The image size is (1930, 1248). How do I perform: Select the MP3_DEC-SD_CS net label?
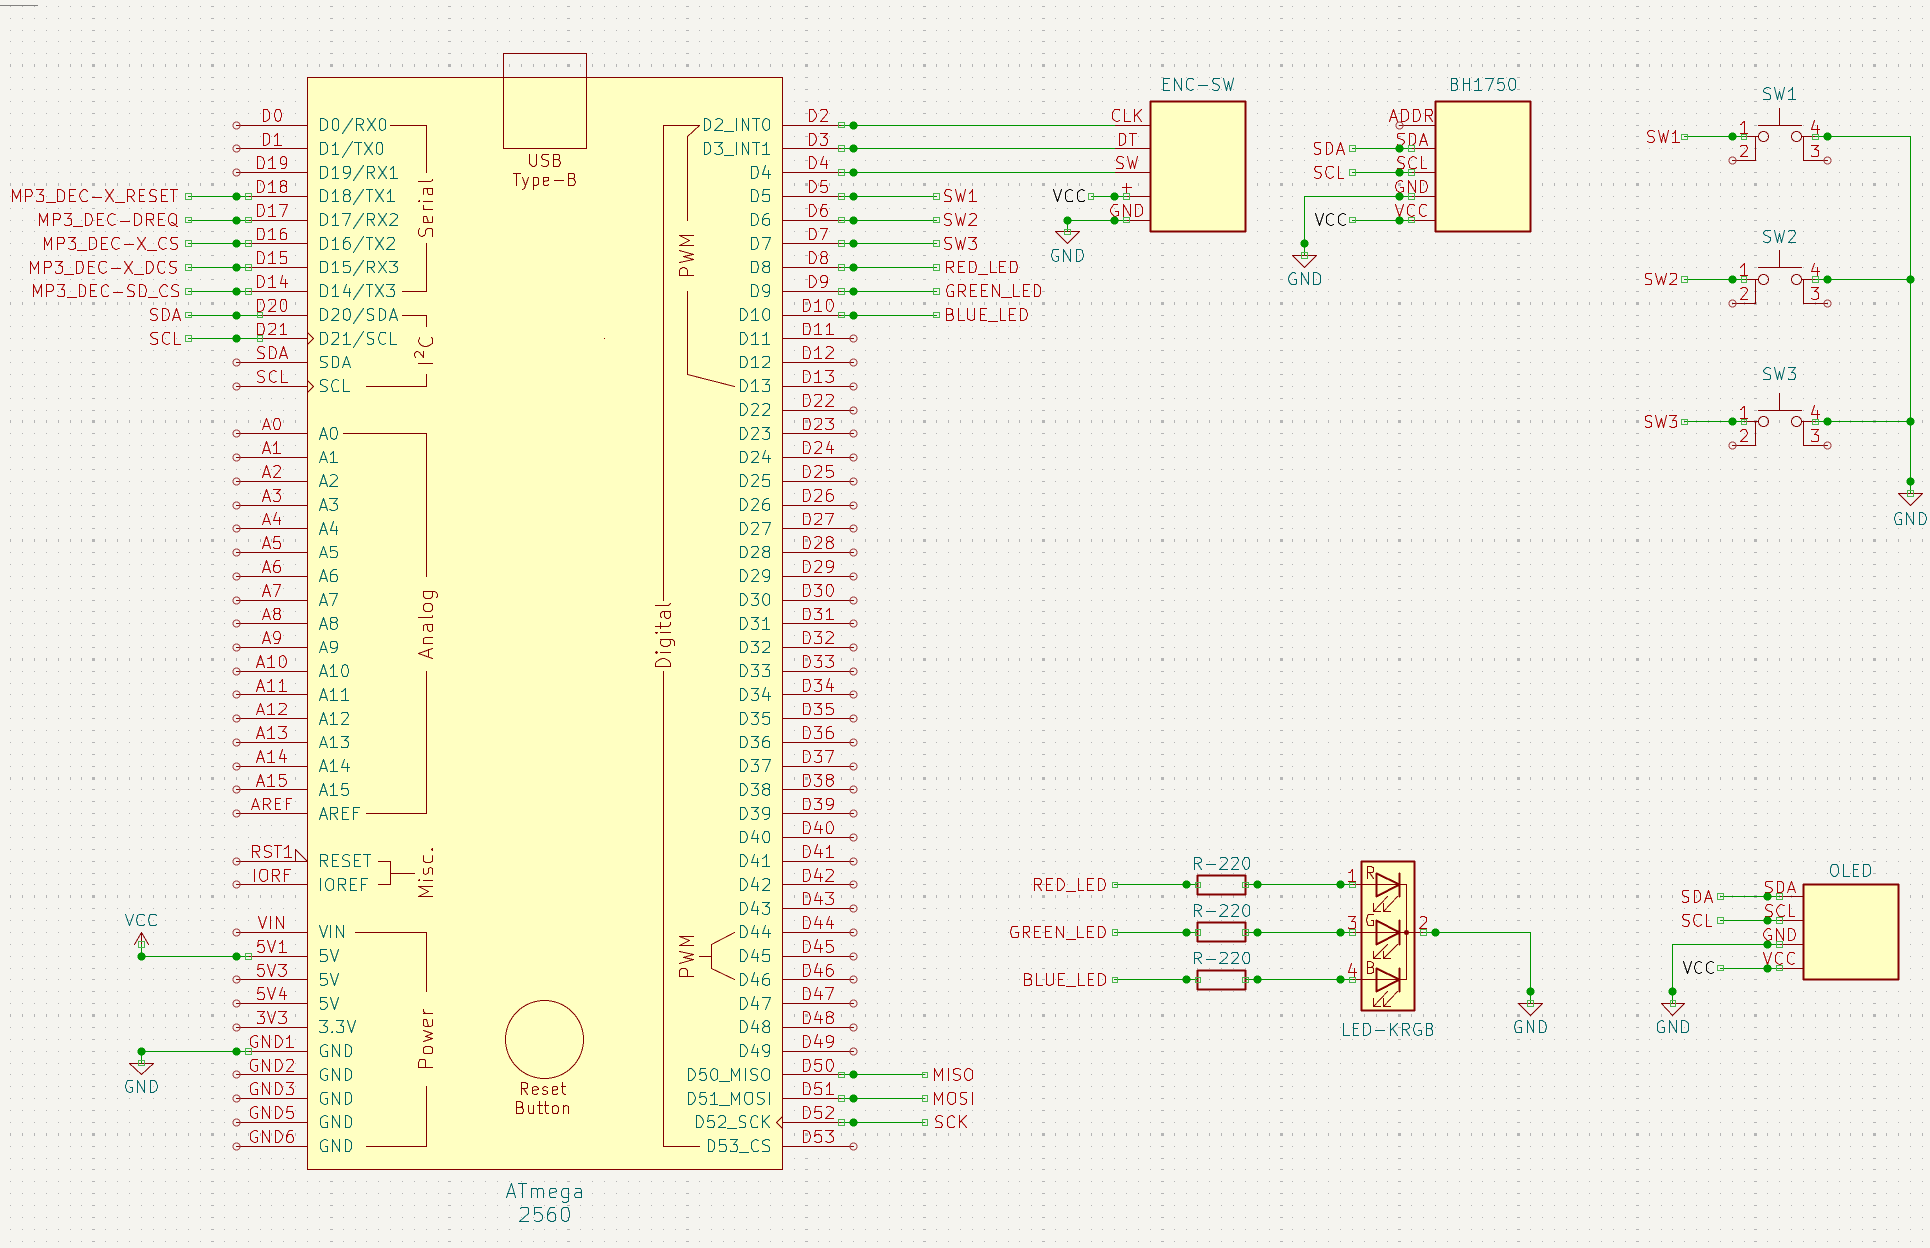click(106, 291)
